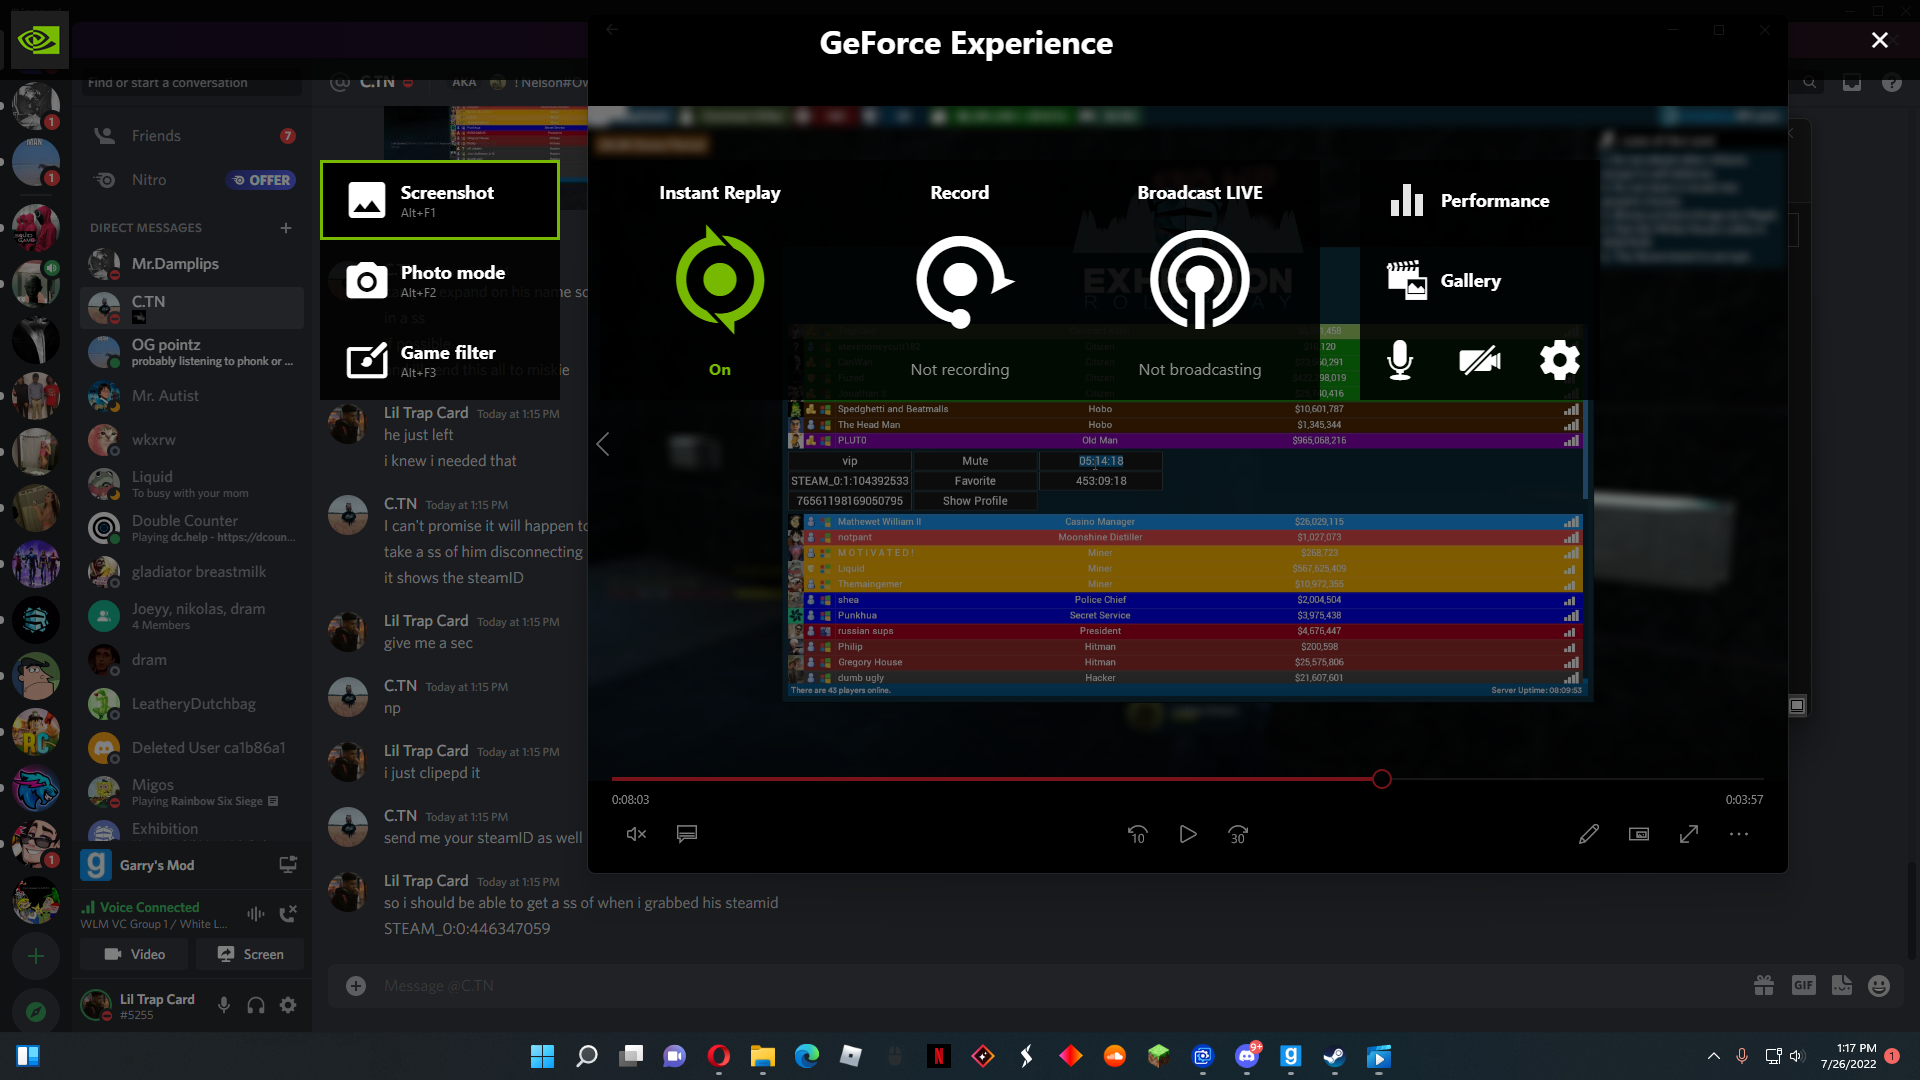Open Windows taskbar search
This screenshot has height=1080, width=1920.
point(587,1056)
